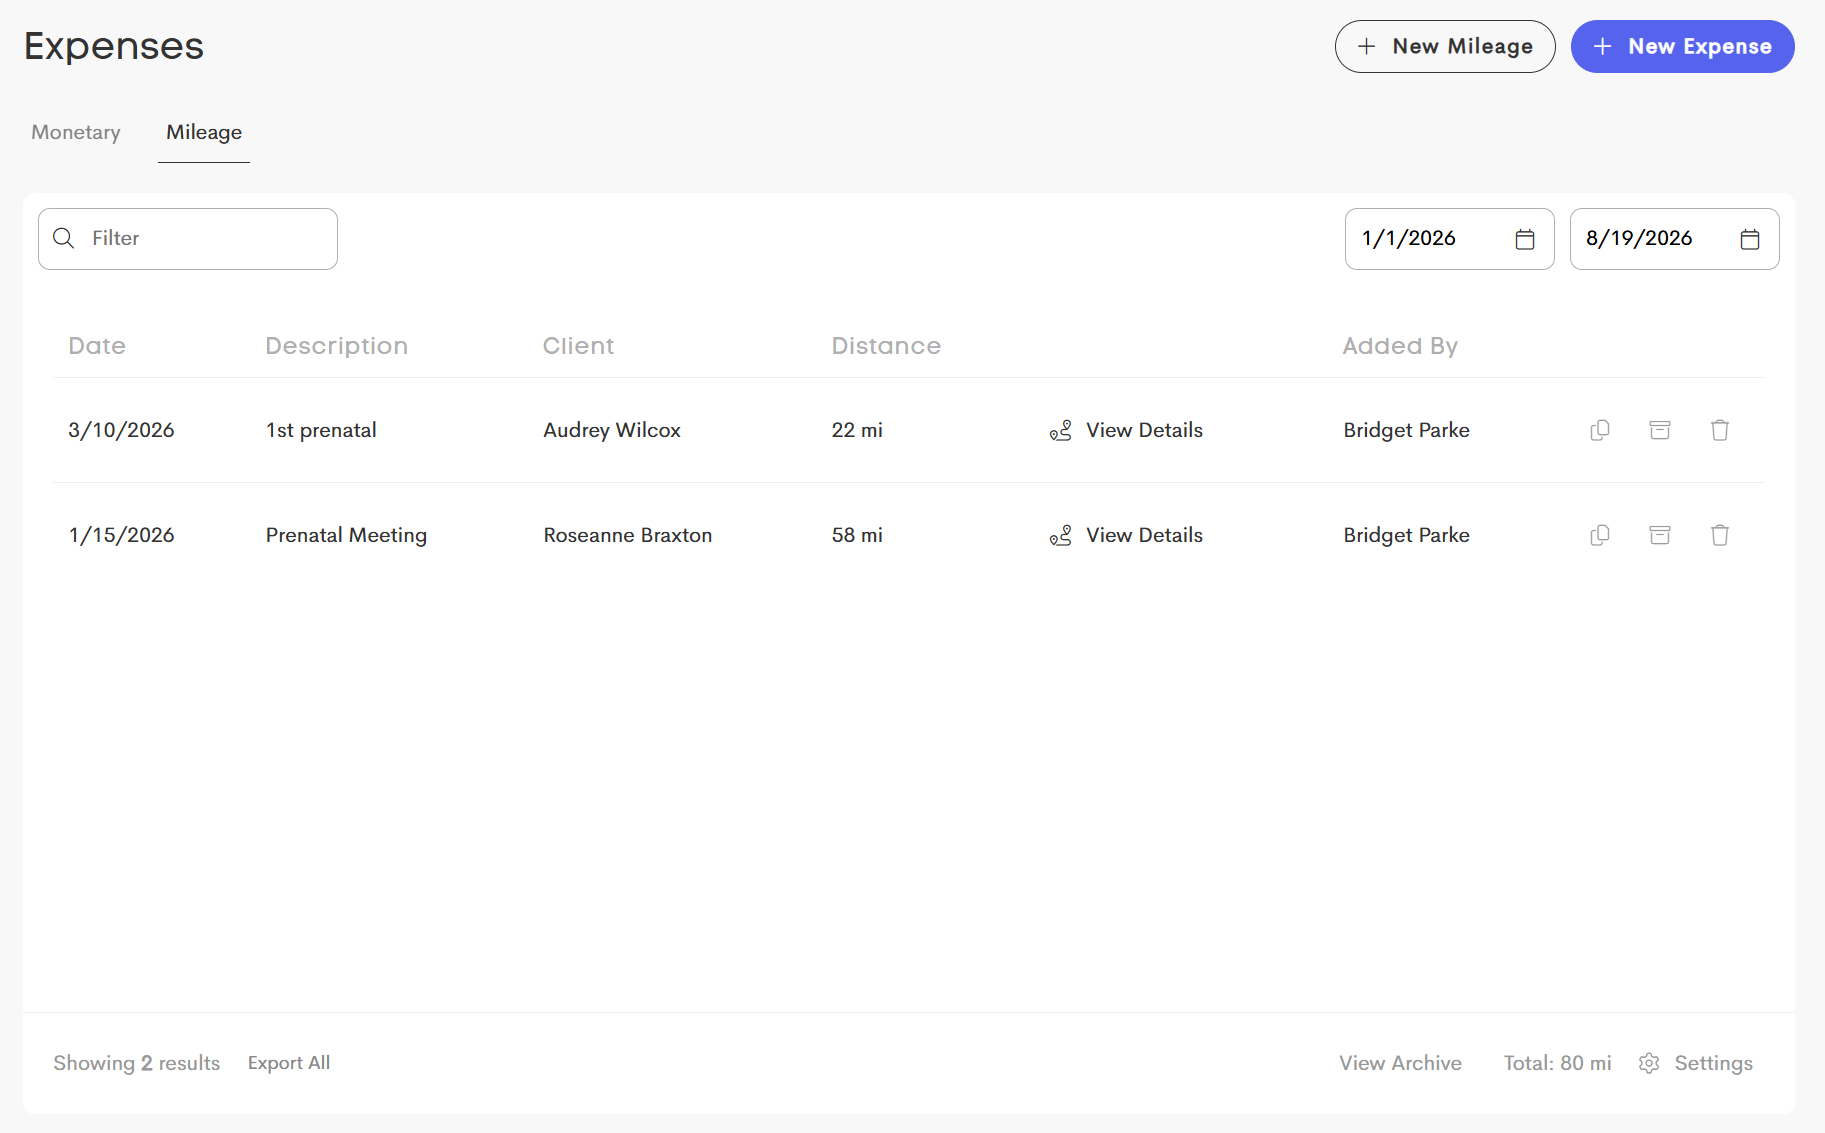Delete the Prenatal Meeting mileage entry

1720,535
